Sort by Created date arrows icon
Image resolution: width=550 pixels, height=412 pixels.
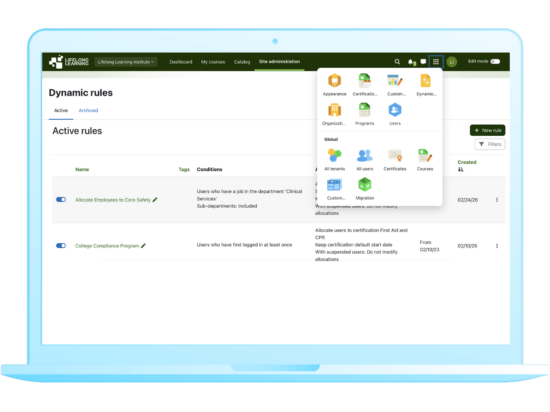click(461, 169)
